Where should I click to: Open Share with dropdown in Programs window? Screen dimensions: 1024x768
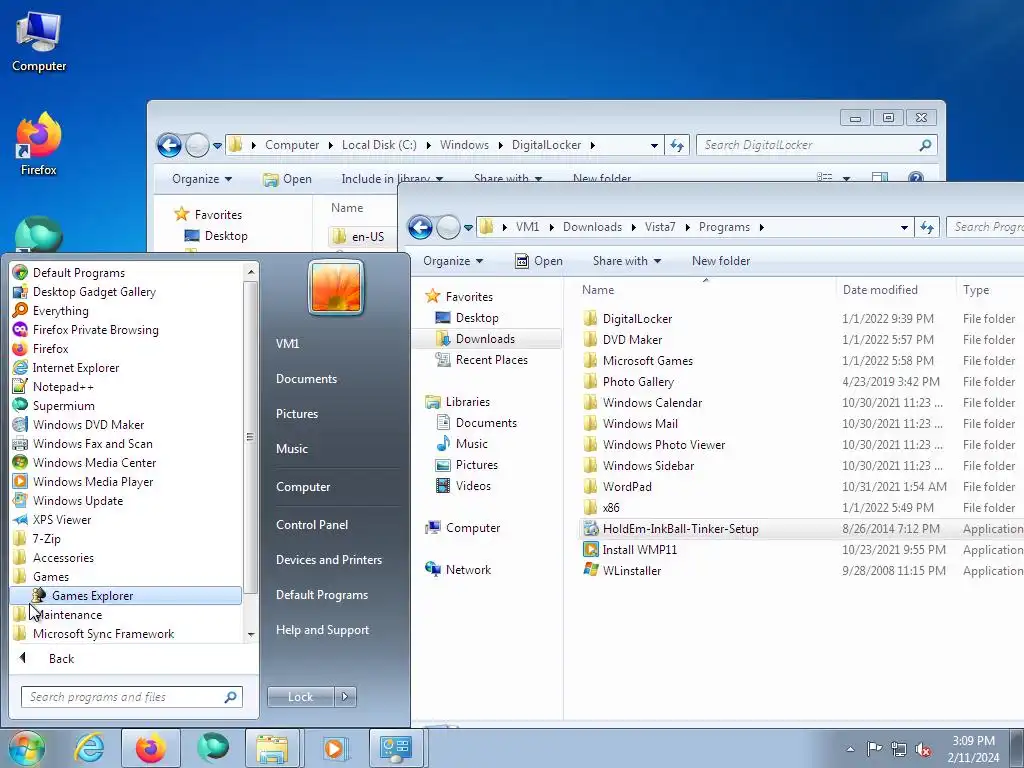click(x=626, y=261)
